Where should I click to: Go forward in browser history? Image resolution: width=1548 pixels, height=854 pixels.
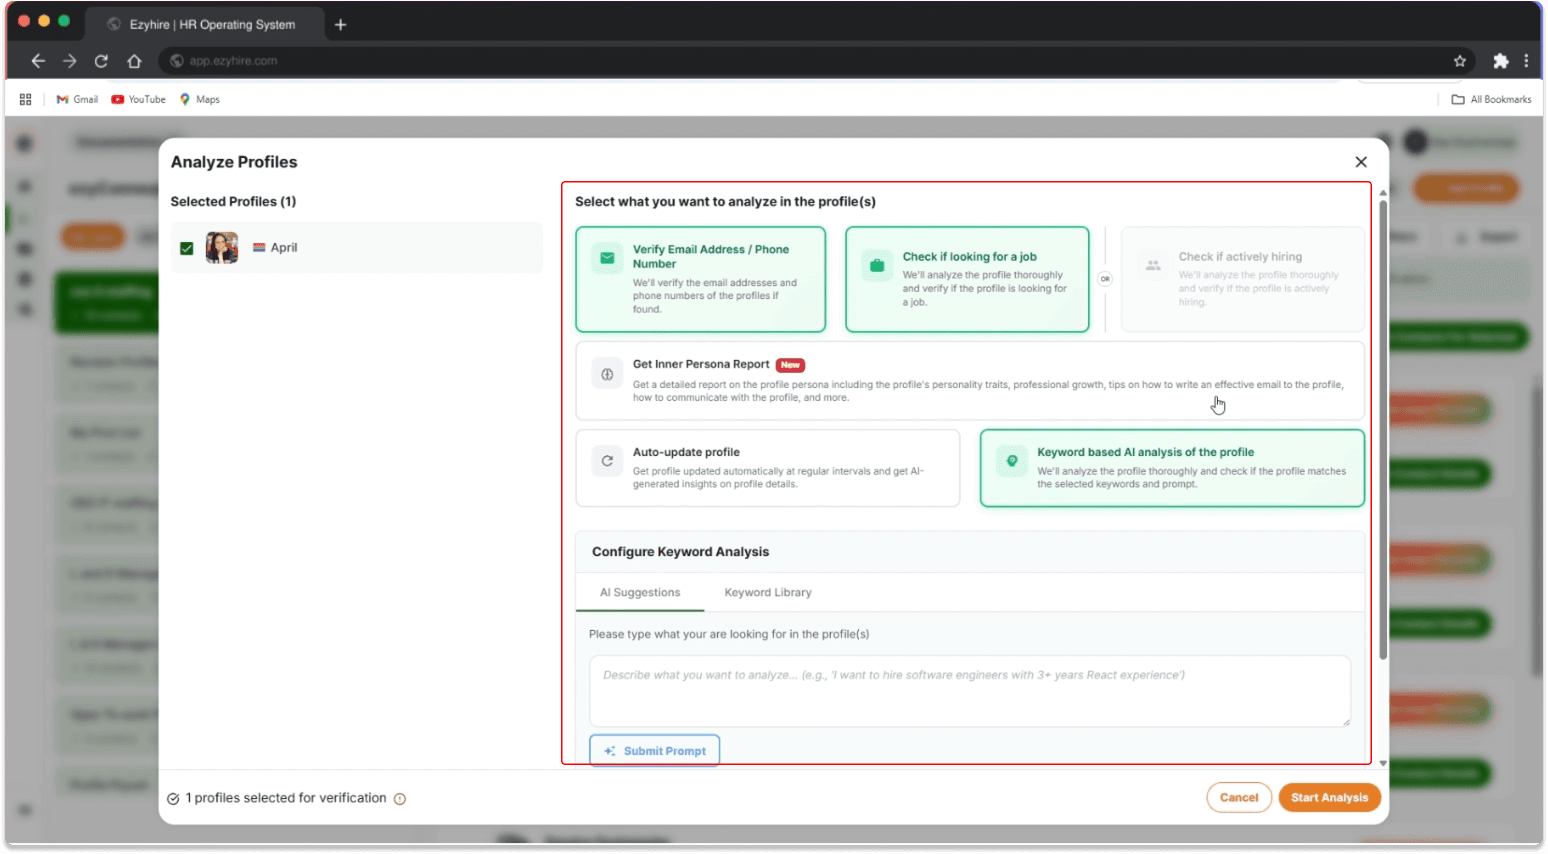tap(69, 61)
